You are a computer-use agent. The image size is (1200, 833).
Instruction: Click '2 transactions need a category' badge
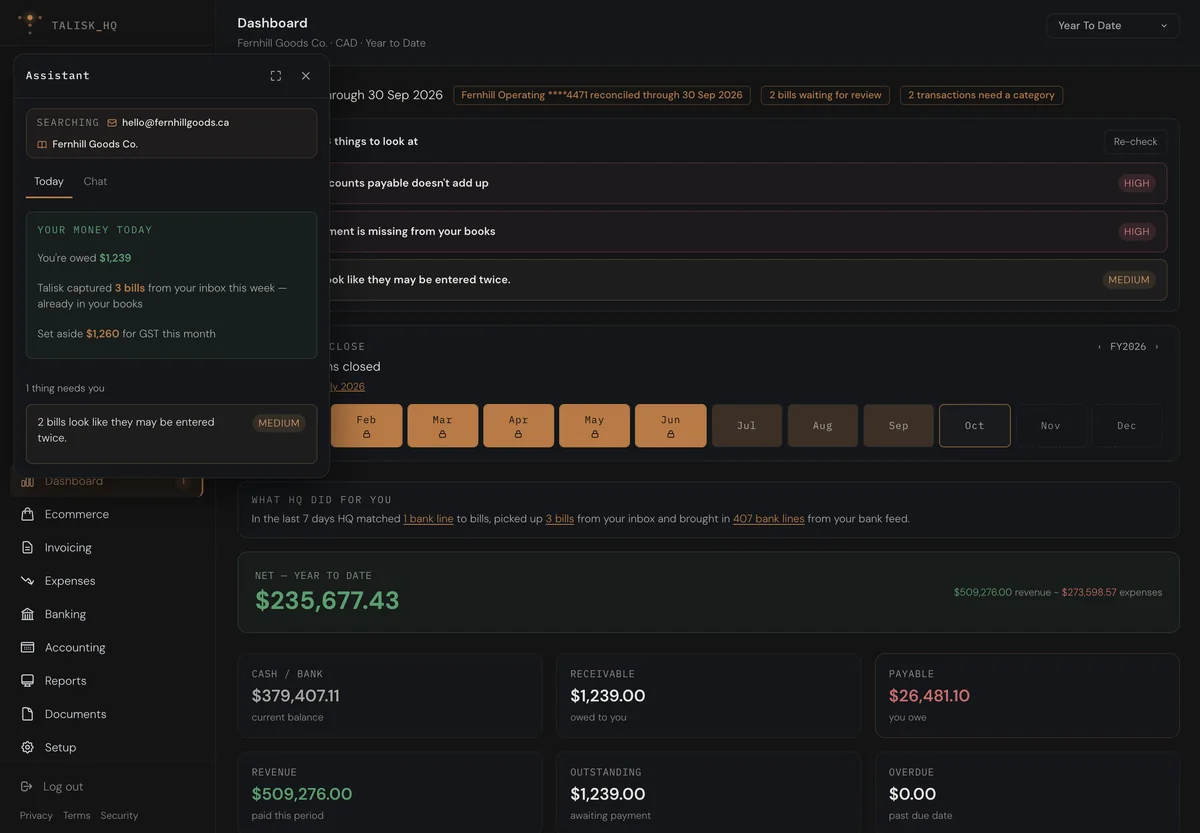(x=981, y=95)
